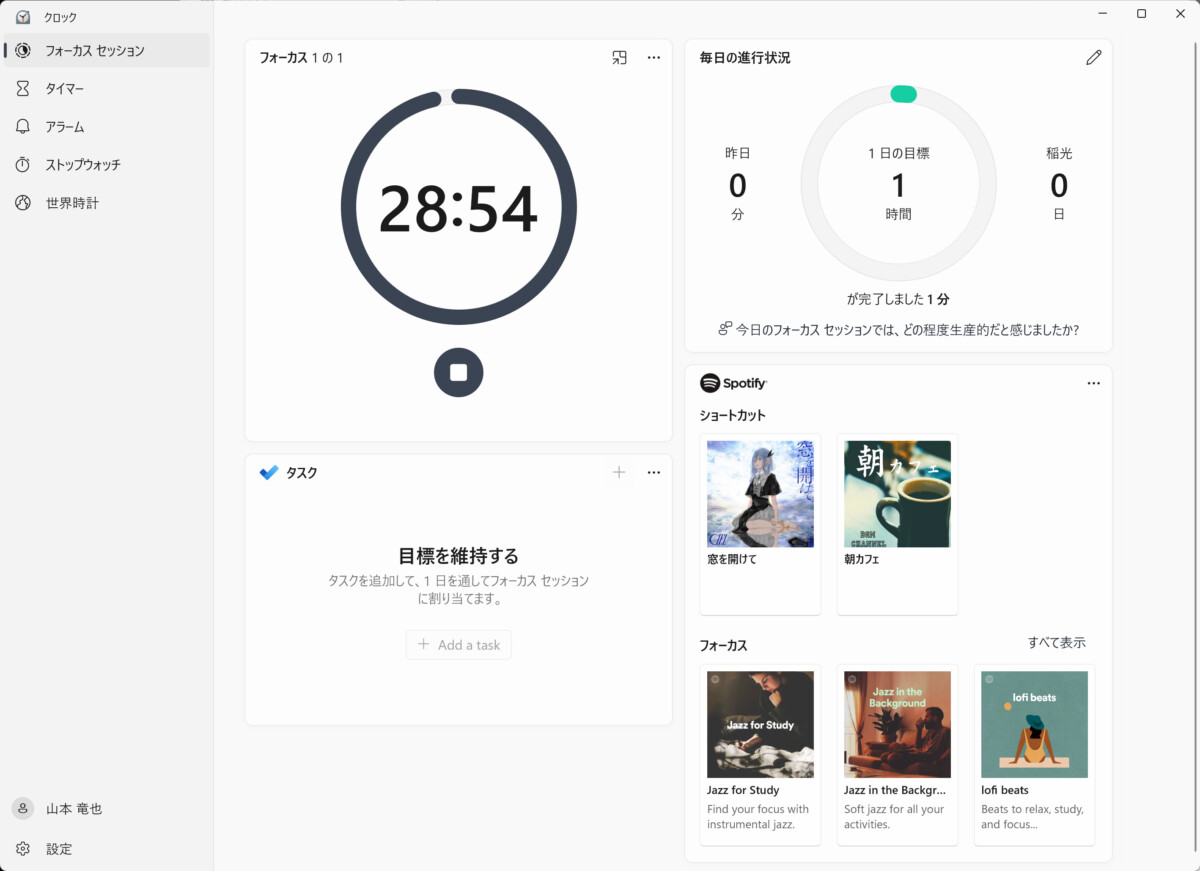
Task: Add a new task with the plus icon
Action: [x=619, y=473]
